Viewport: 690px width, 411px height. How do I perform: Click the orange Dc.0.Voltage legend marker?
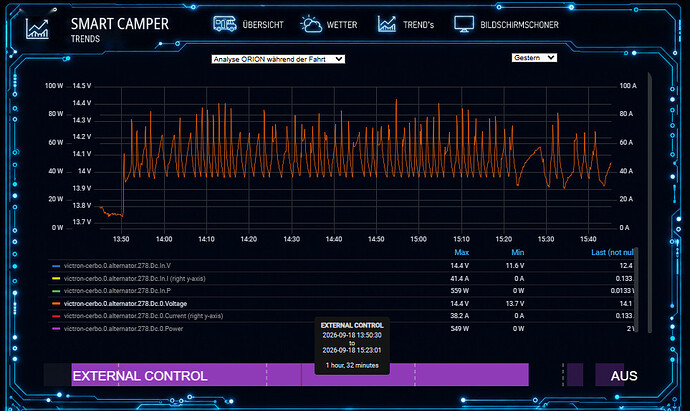tap(56, 304)
